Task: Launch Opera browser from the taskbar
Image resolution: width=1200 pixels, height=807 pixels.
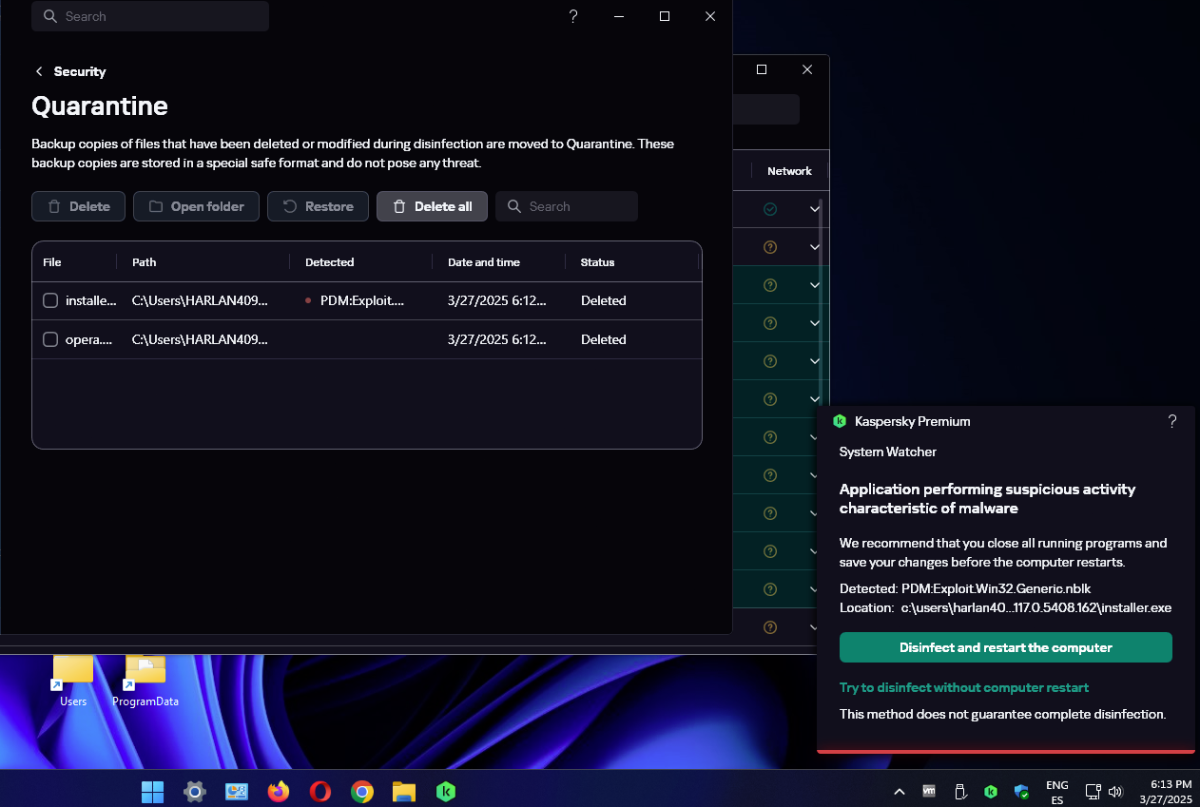Action: (x=320, y=792)
